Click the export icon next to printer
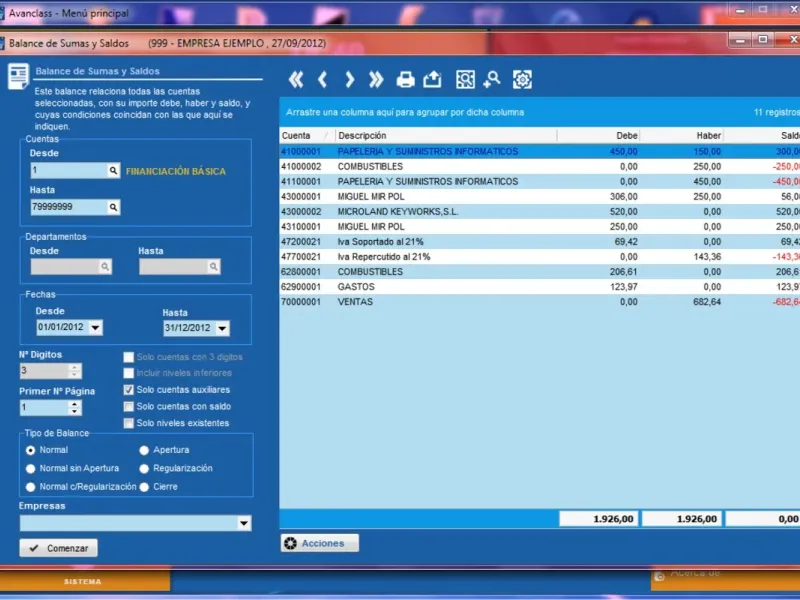800x600 pixels. coord(432,80)
